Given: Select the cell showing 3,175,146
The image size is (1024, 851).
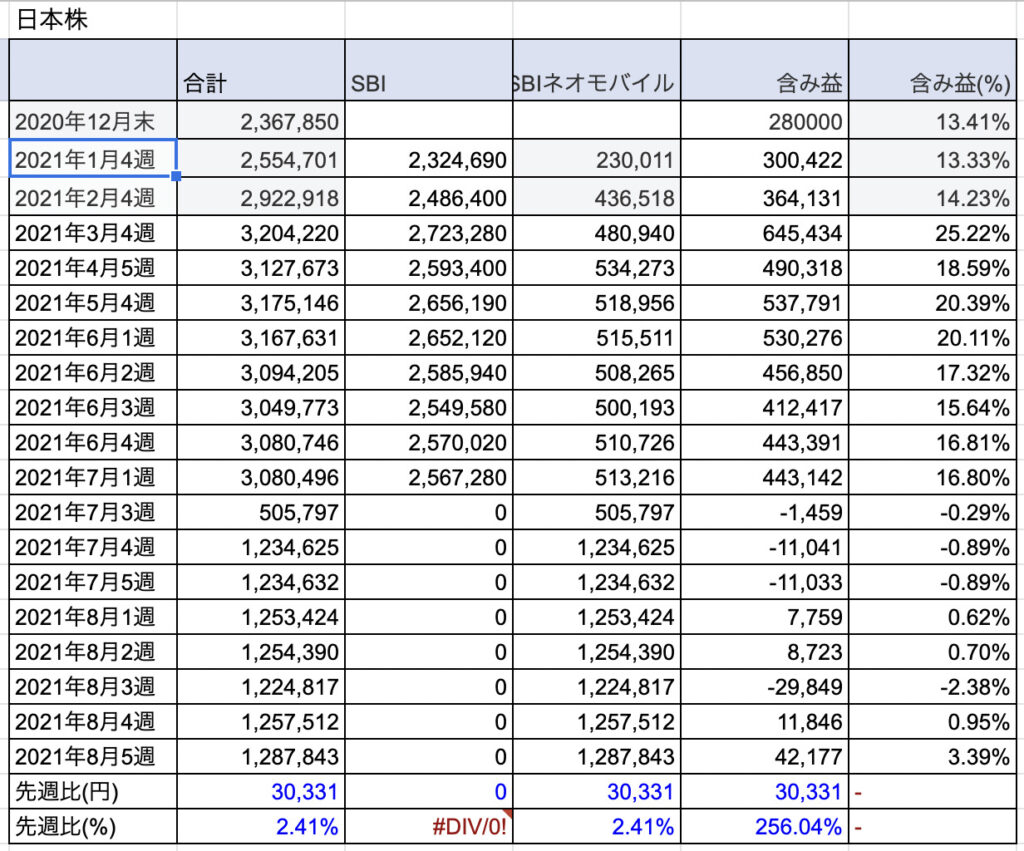Looking at the screenshot, I should pos(261,302).
